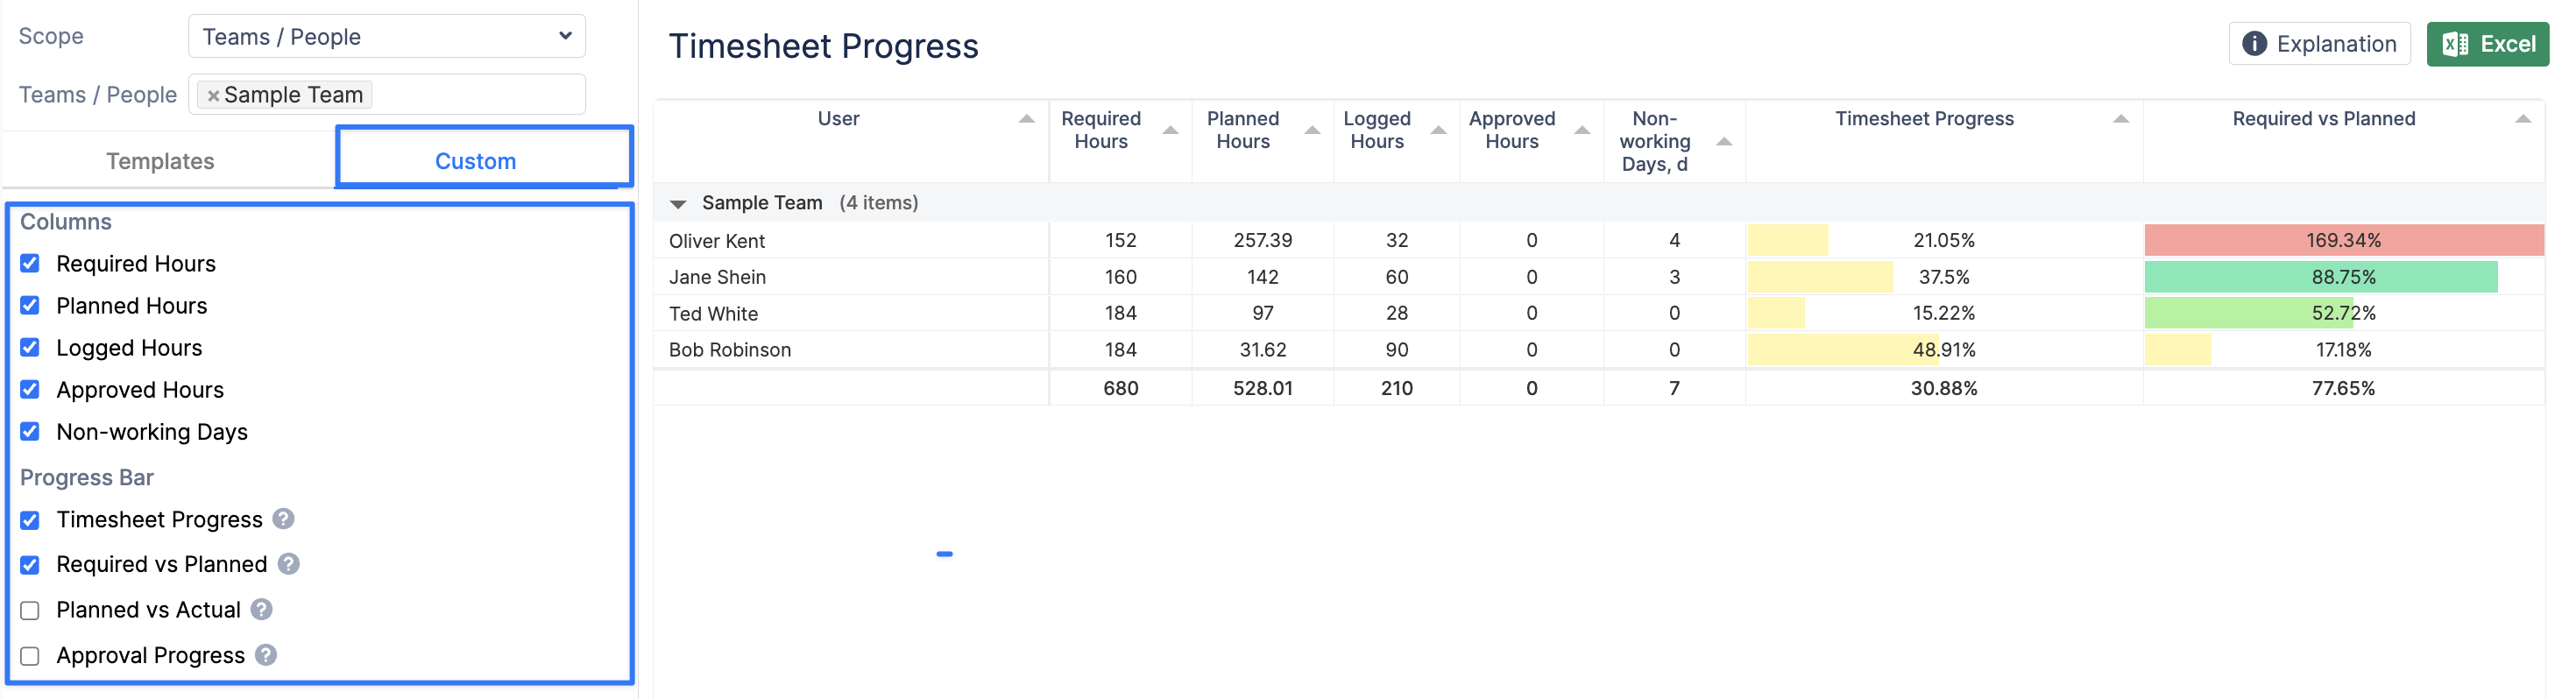
Task: Click the total Required Hours value 680
Action: click(x=1120, y=388)
